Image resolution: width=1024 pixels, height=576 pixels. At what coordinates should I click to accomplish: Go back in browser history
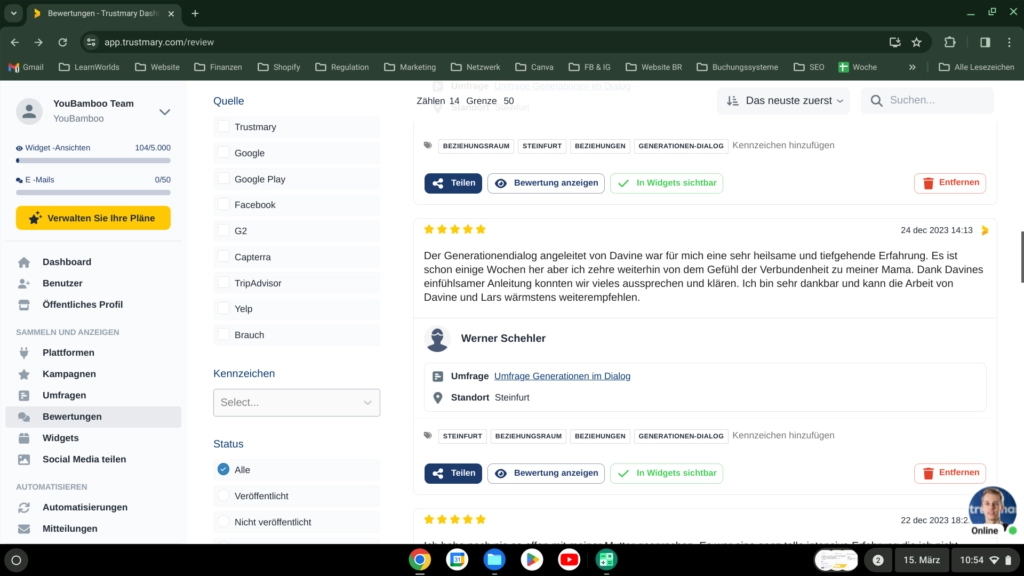click(14, 42)
